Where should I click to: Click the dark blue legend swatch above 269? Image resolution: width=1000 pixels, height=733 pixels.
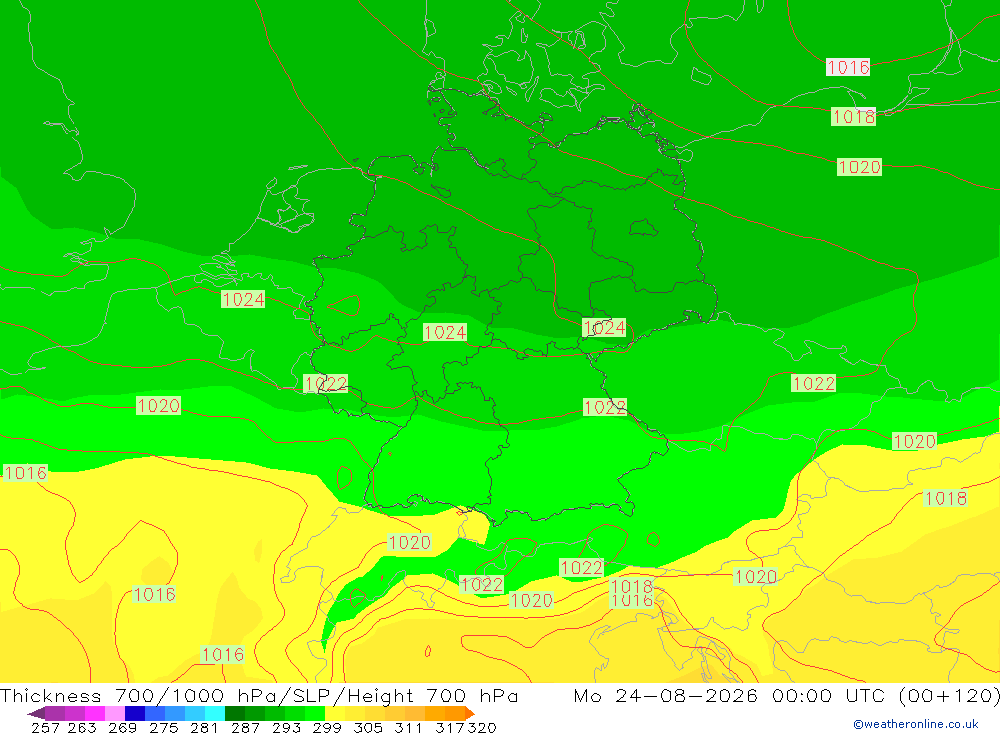point(135,713)
